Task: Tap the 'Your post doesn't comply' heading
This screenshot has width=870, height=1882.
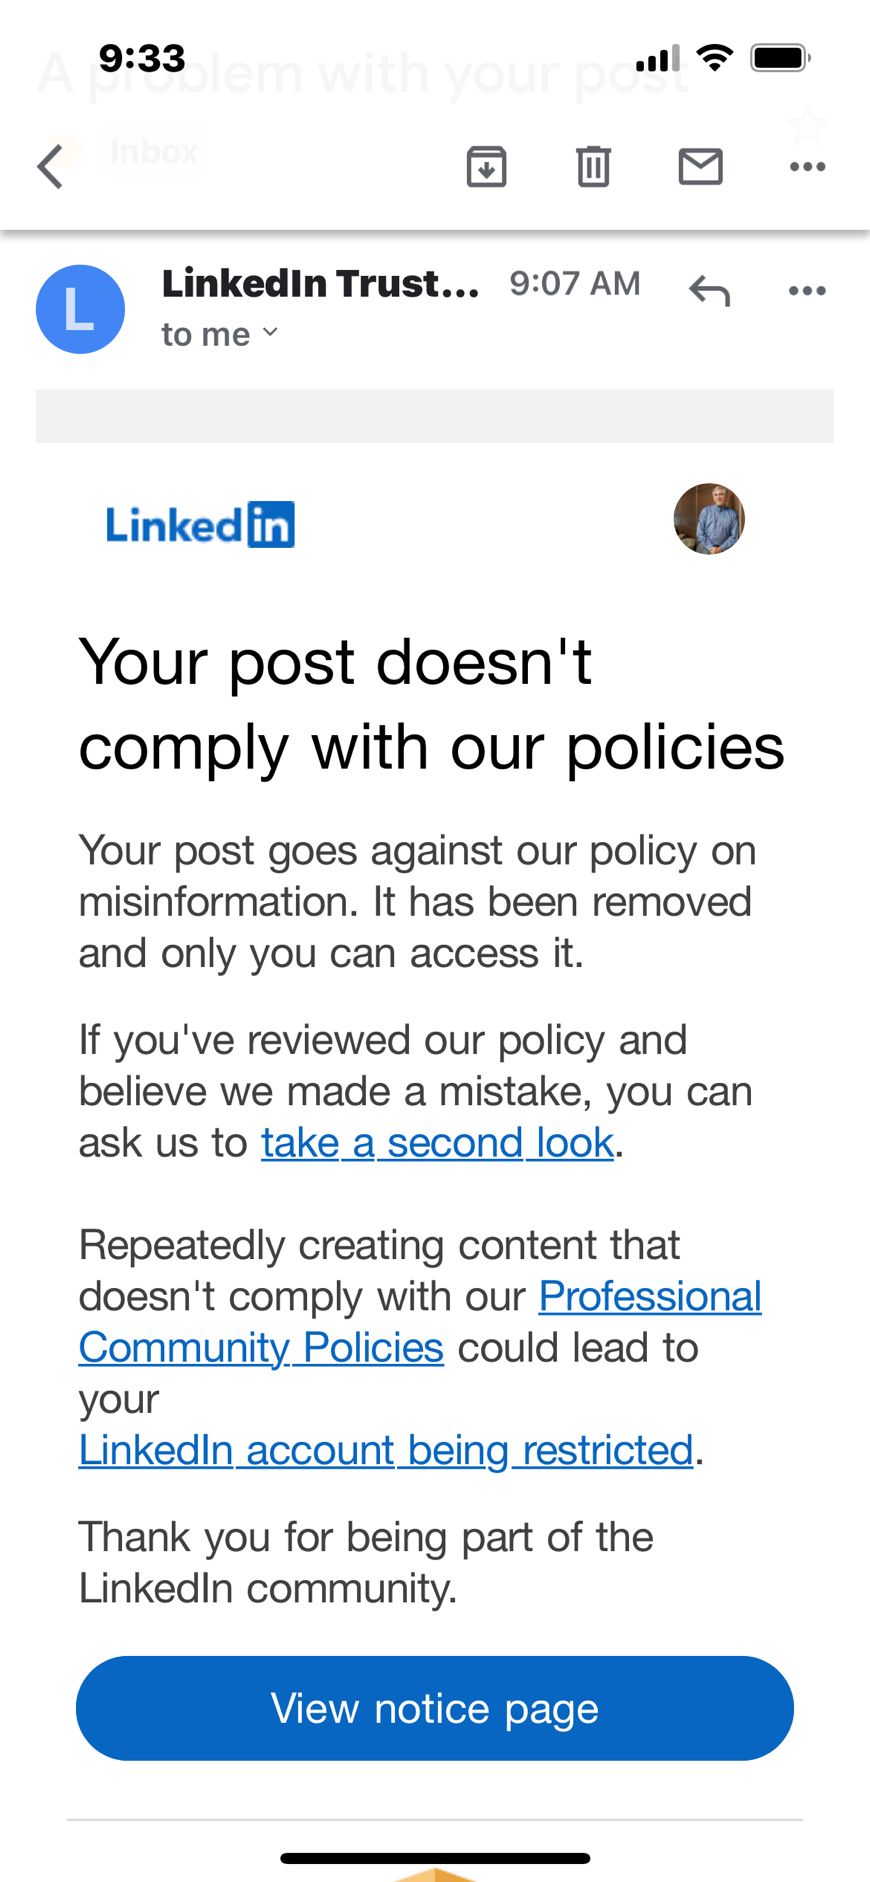Action: [x=431, y=704]
